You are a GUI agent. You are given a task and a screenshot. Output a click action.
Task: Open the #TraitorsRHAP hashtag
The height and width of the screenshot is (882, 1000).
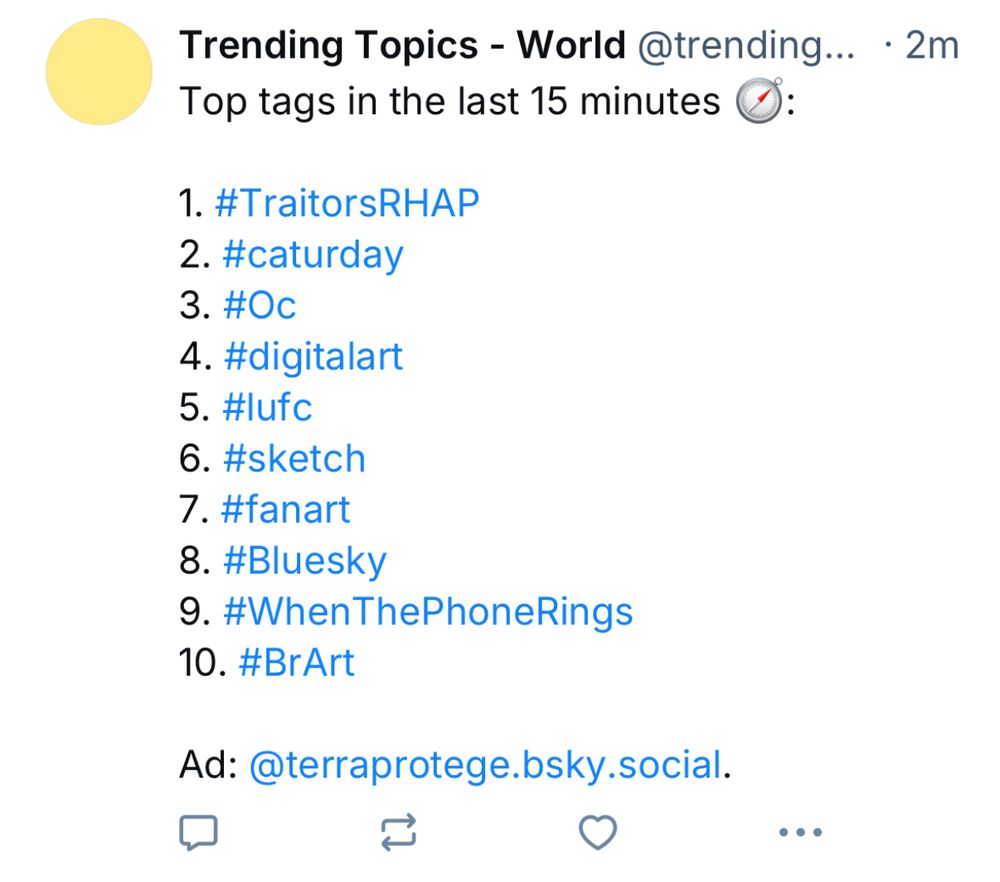(x=346, y=203)
